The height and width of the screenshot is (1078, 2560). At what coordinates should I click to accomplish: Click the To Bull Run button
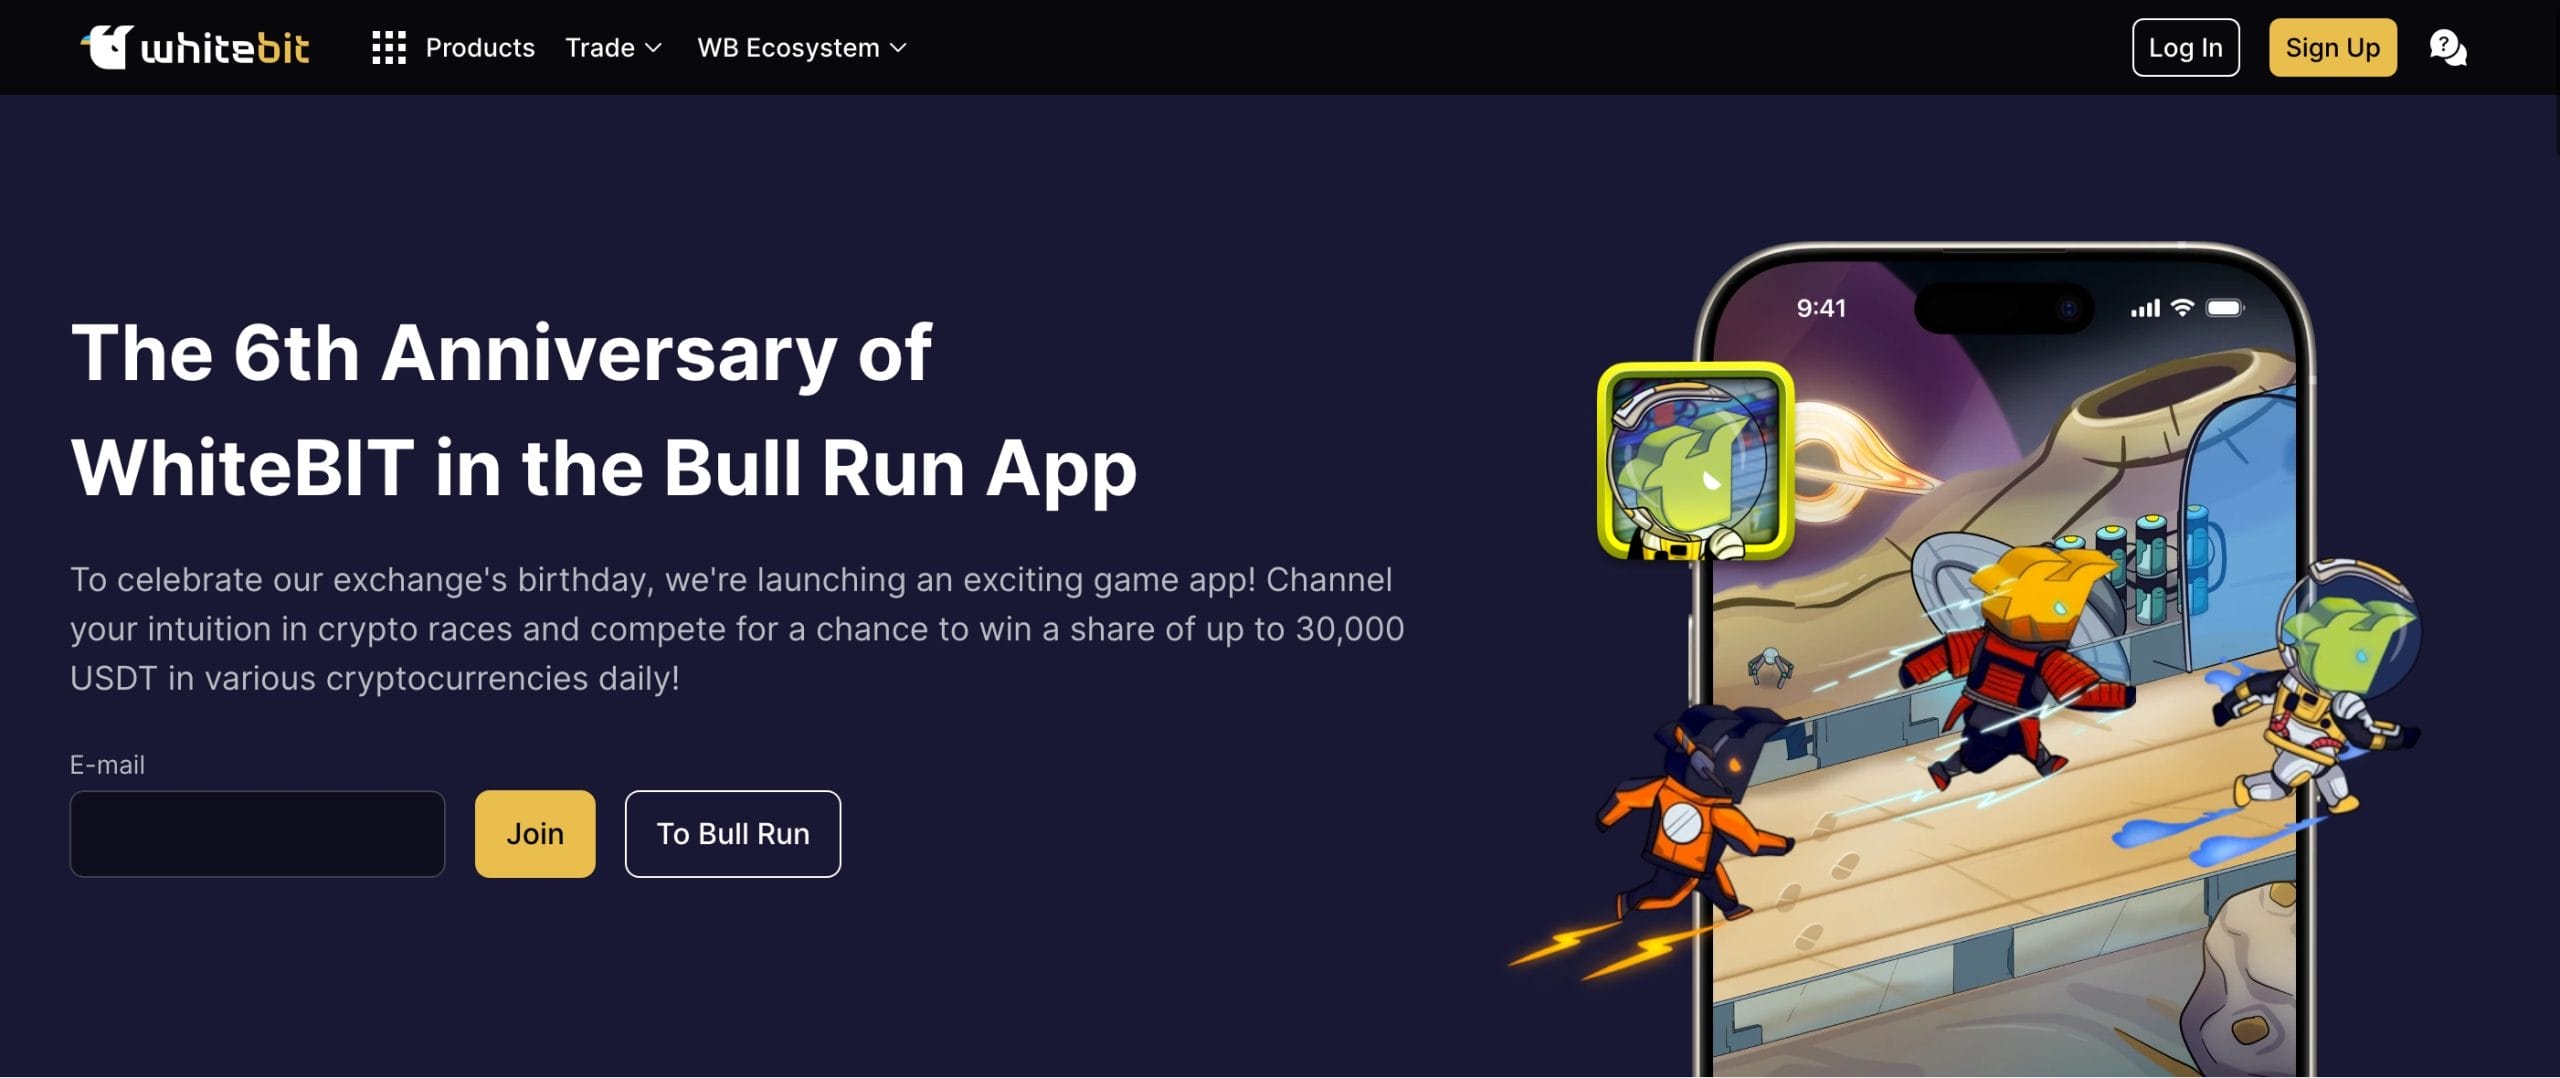click(733, 833)
